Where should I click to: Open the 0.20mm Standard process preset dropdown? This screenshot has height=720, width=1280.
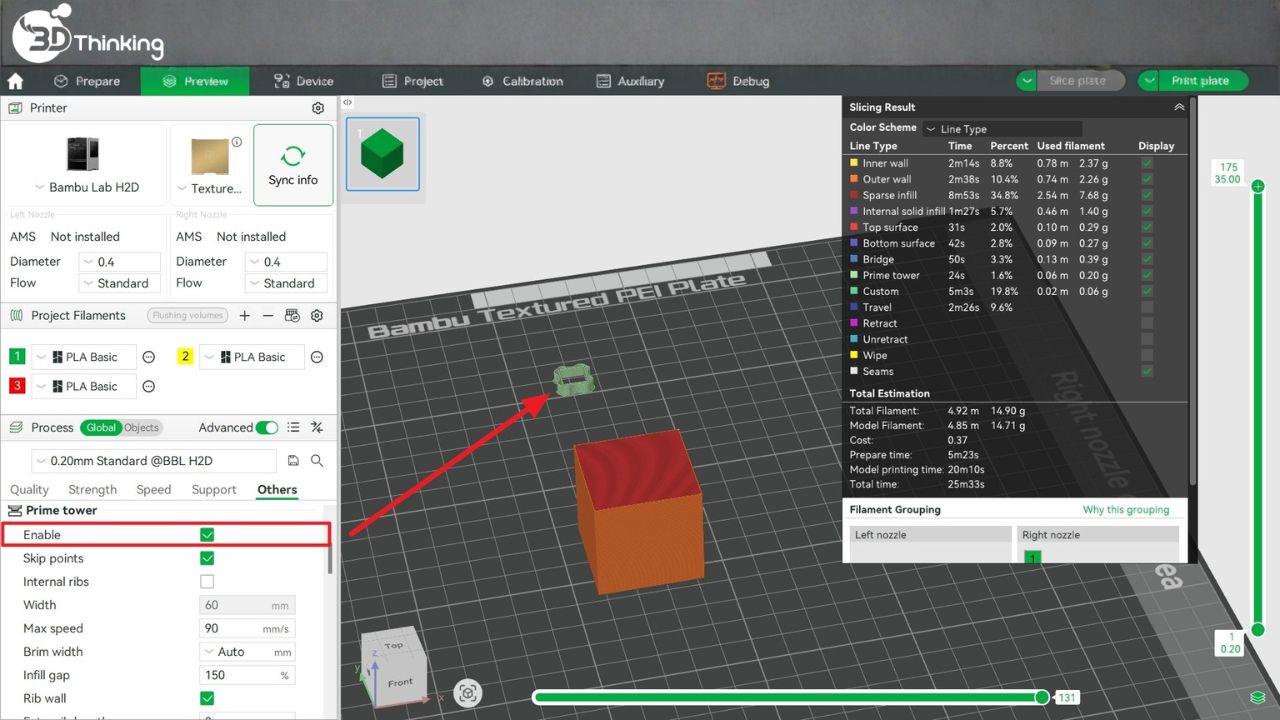(x=154, y=461)
